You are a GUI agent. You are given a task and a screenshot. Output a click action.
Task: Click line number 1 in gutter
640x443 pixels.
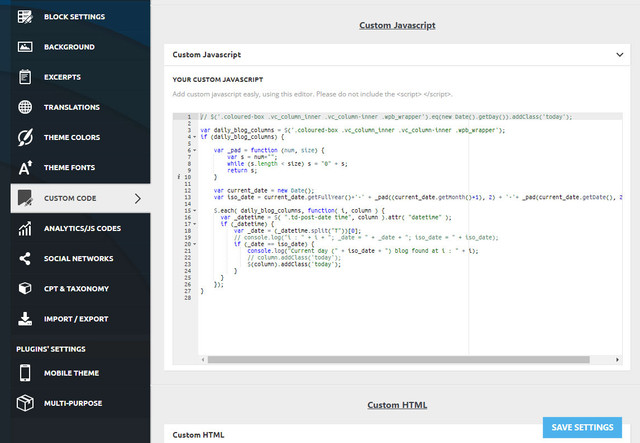[189, 117]
